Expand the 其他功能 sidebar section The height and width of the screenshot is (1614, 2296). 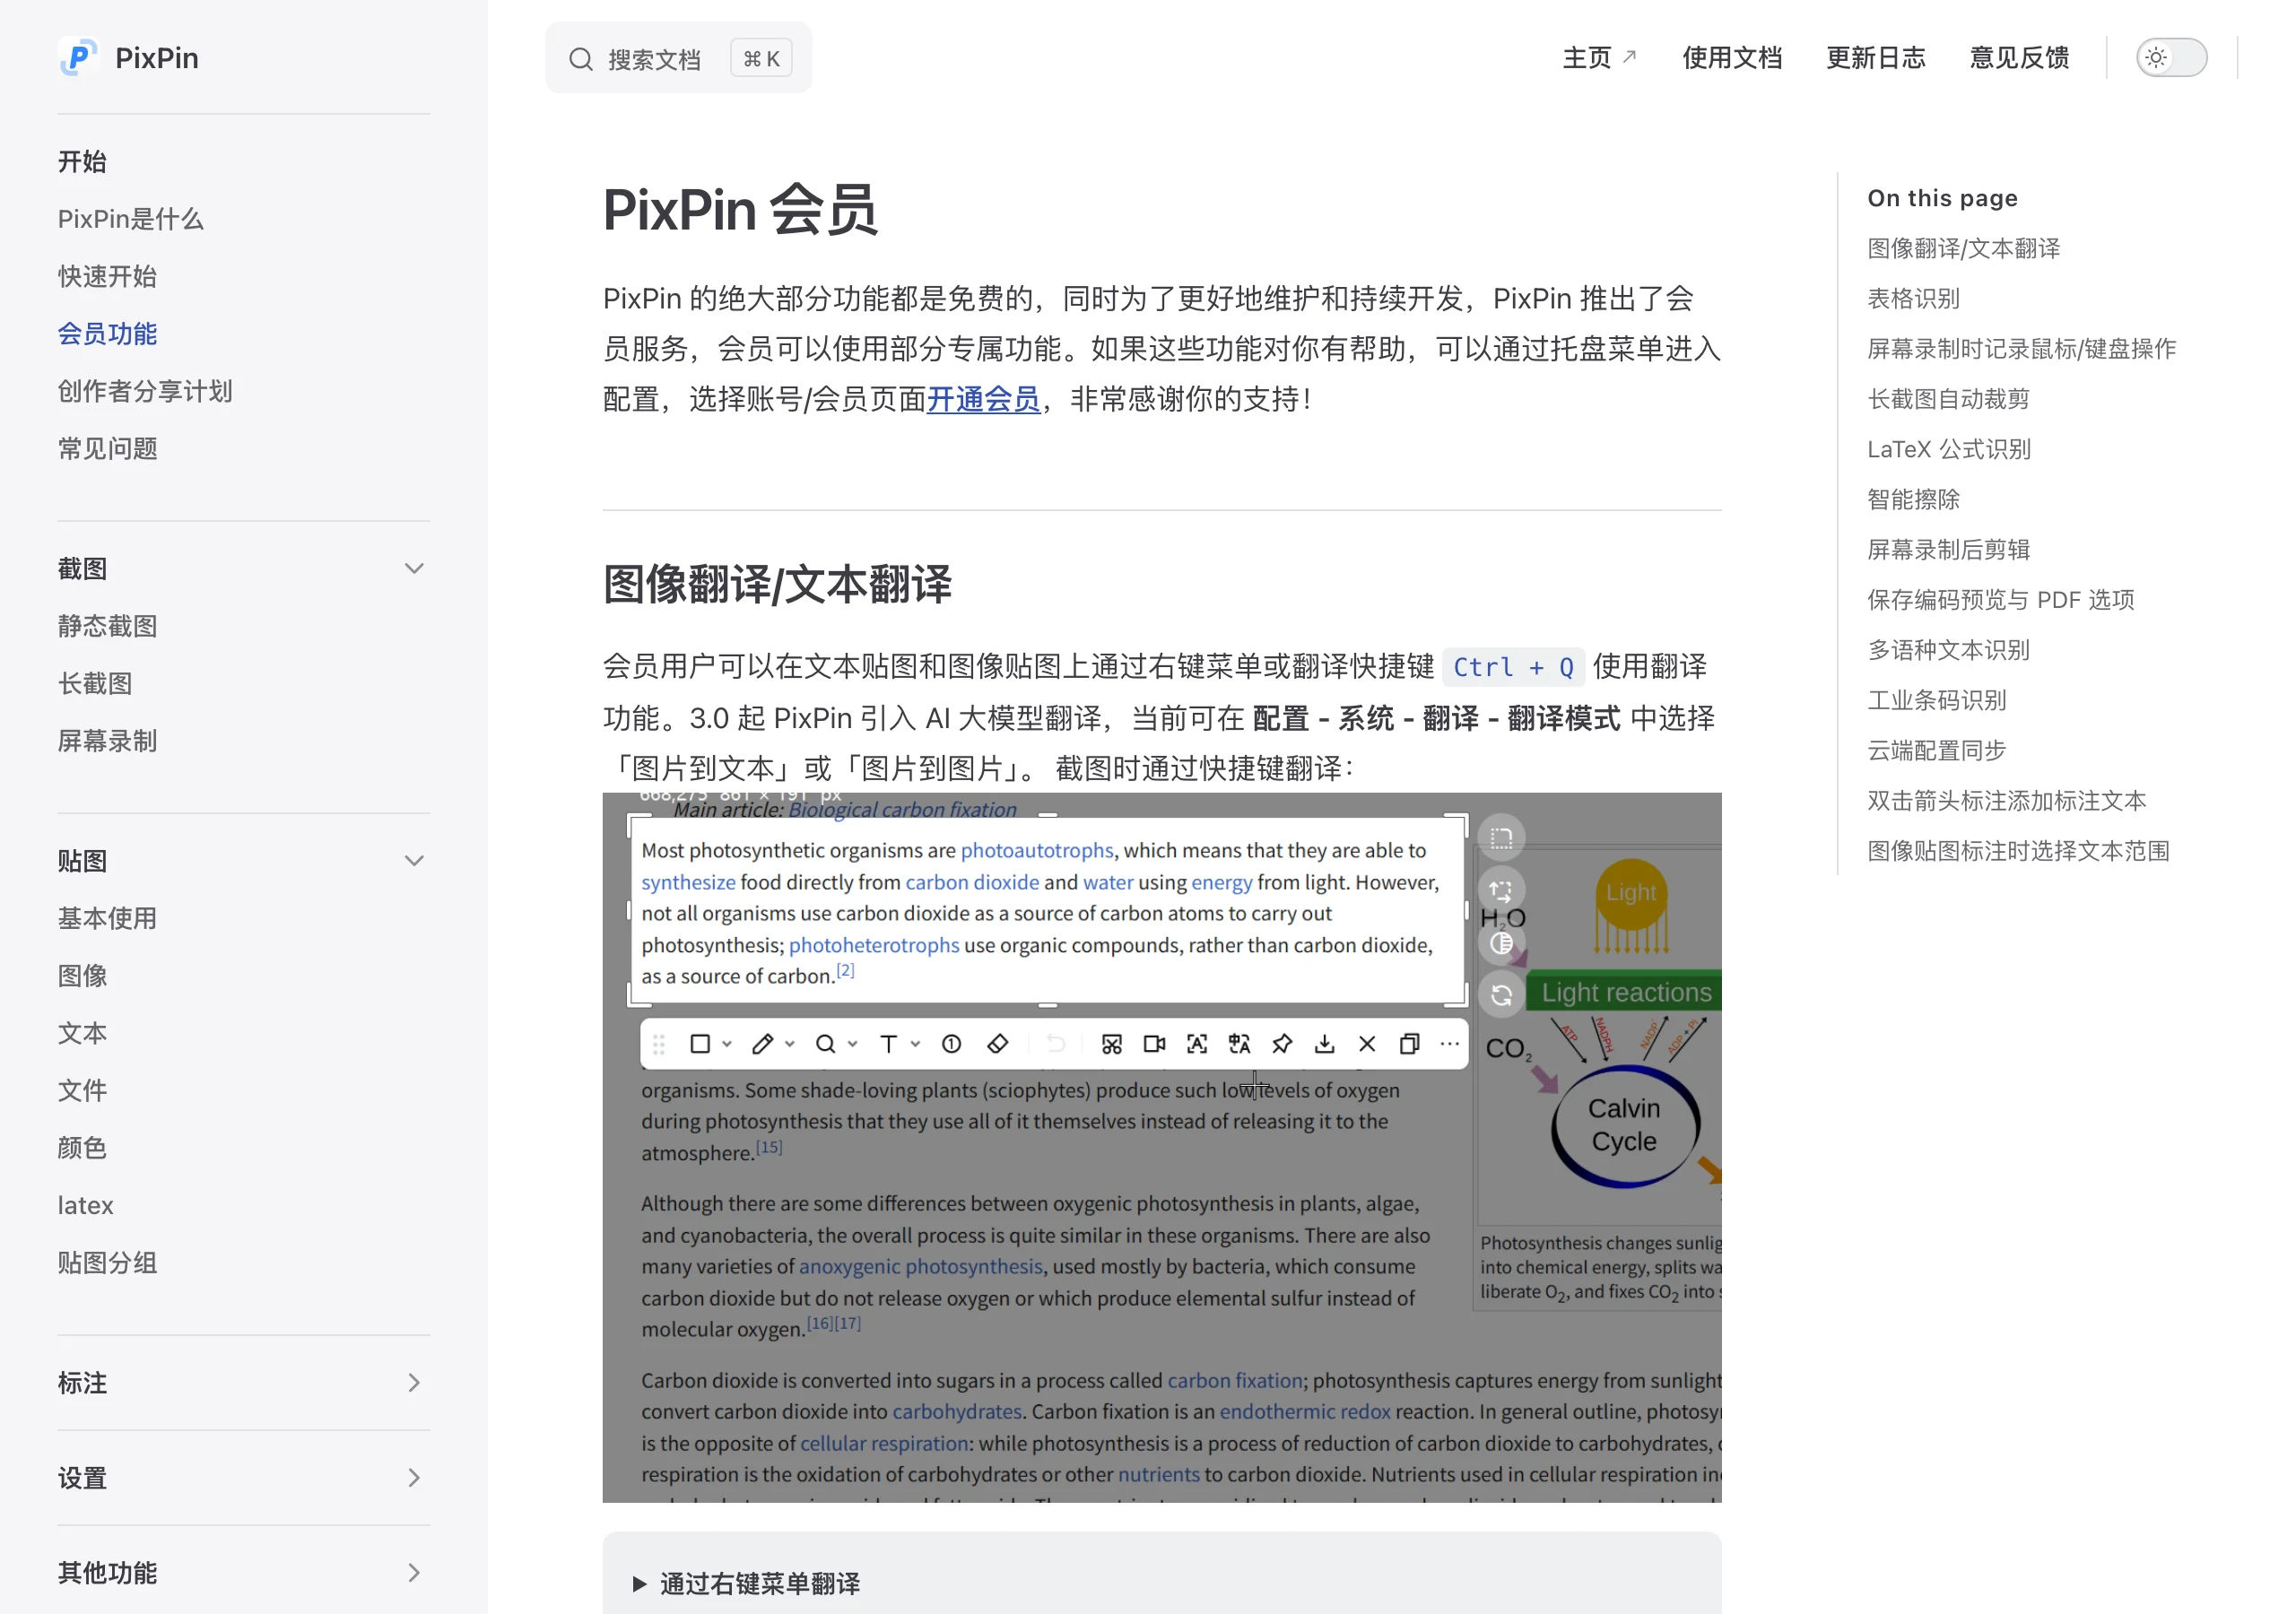[414, 1572]
